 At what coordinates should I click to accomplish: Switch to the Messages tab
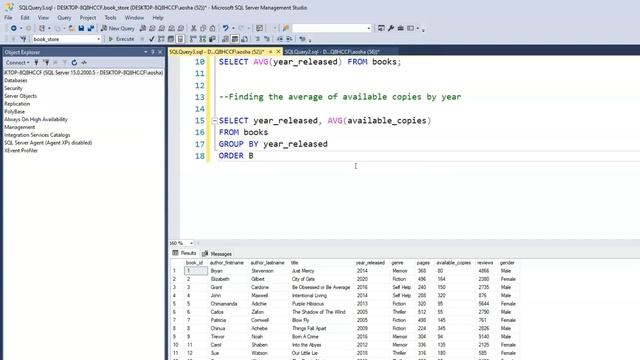point(217,253)
